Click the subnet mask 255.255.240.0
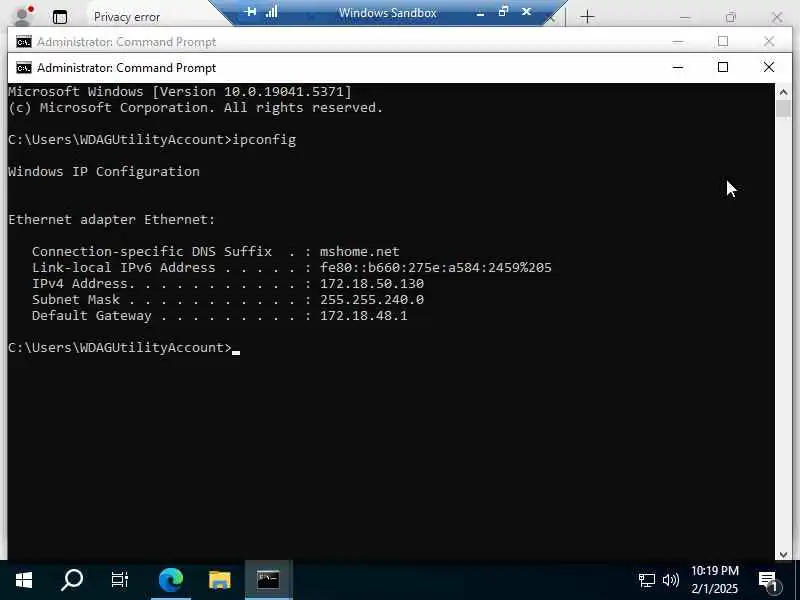 pos(371,299)
